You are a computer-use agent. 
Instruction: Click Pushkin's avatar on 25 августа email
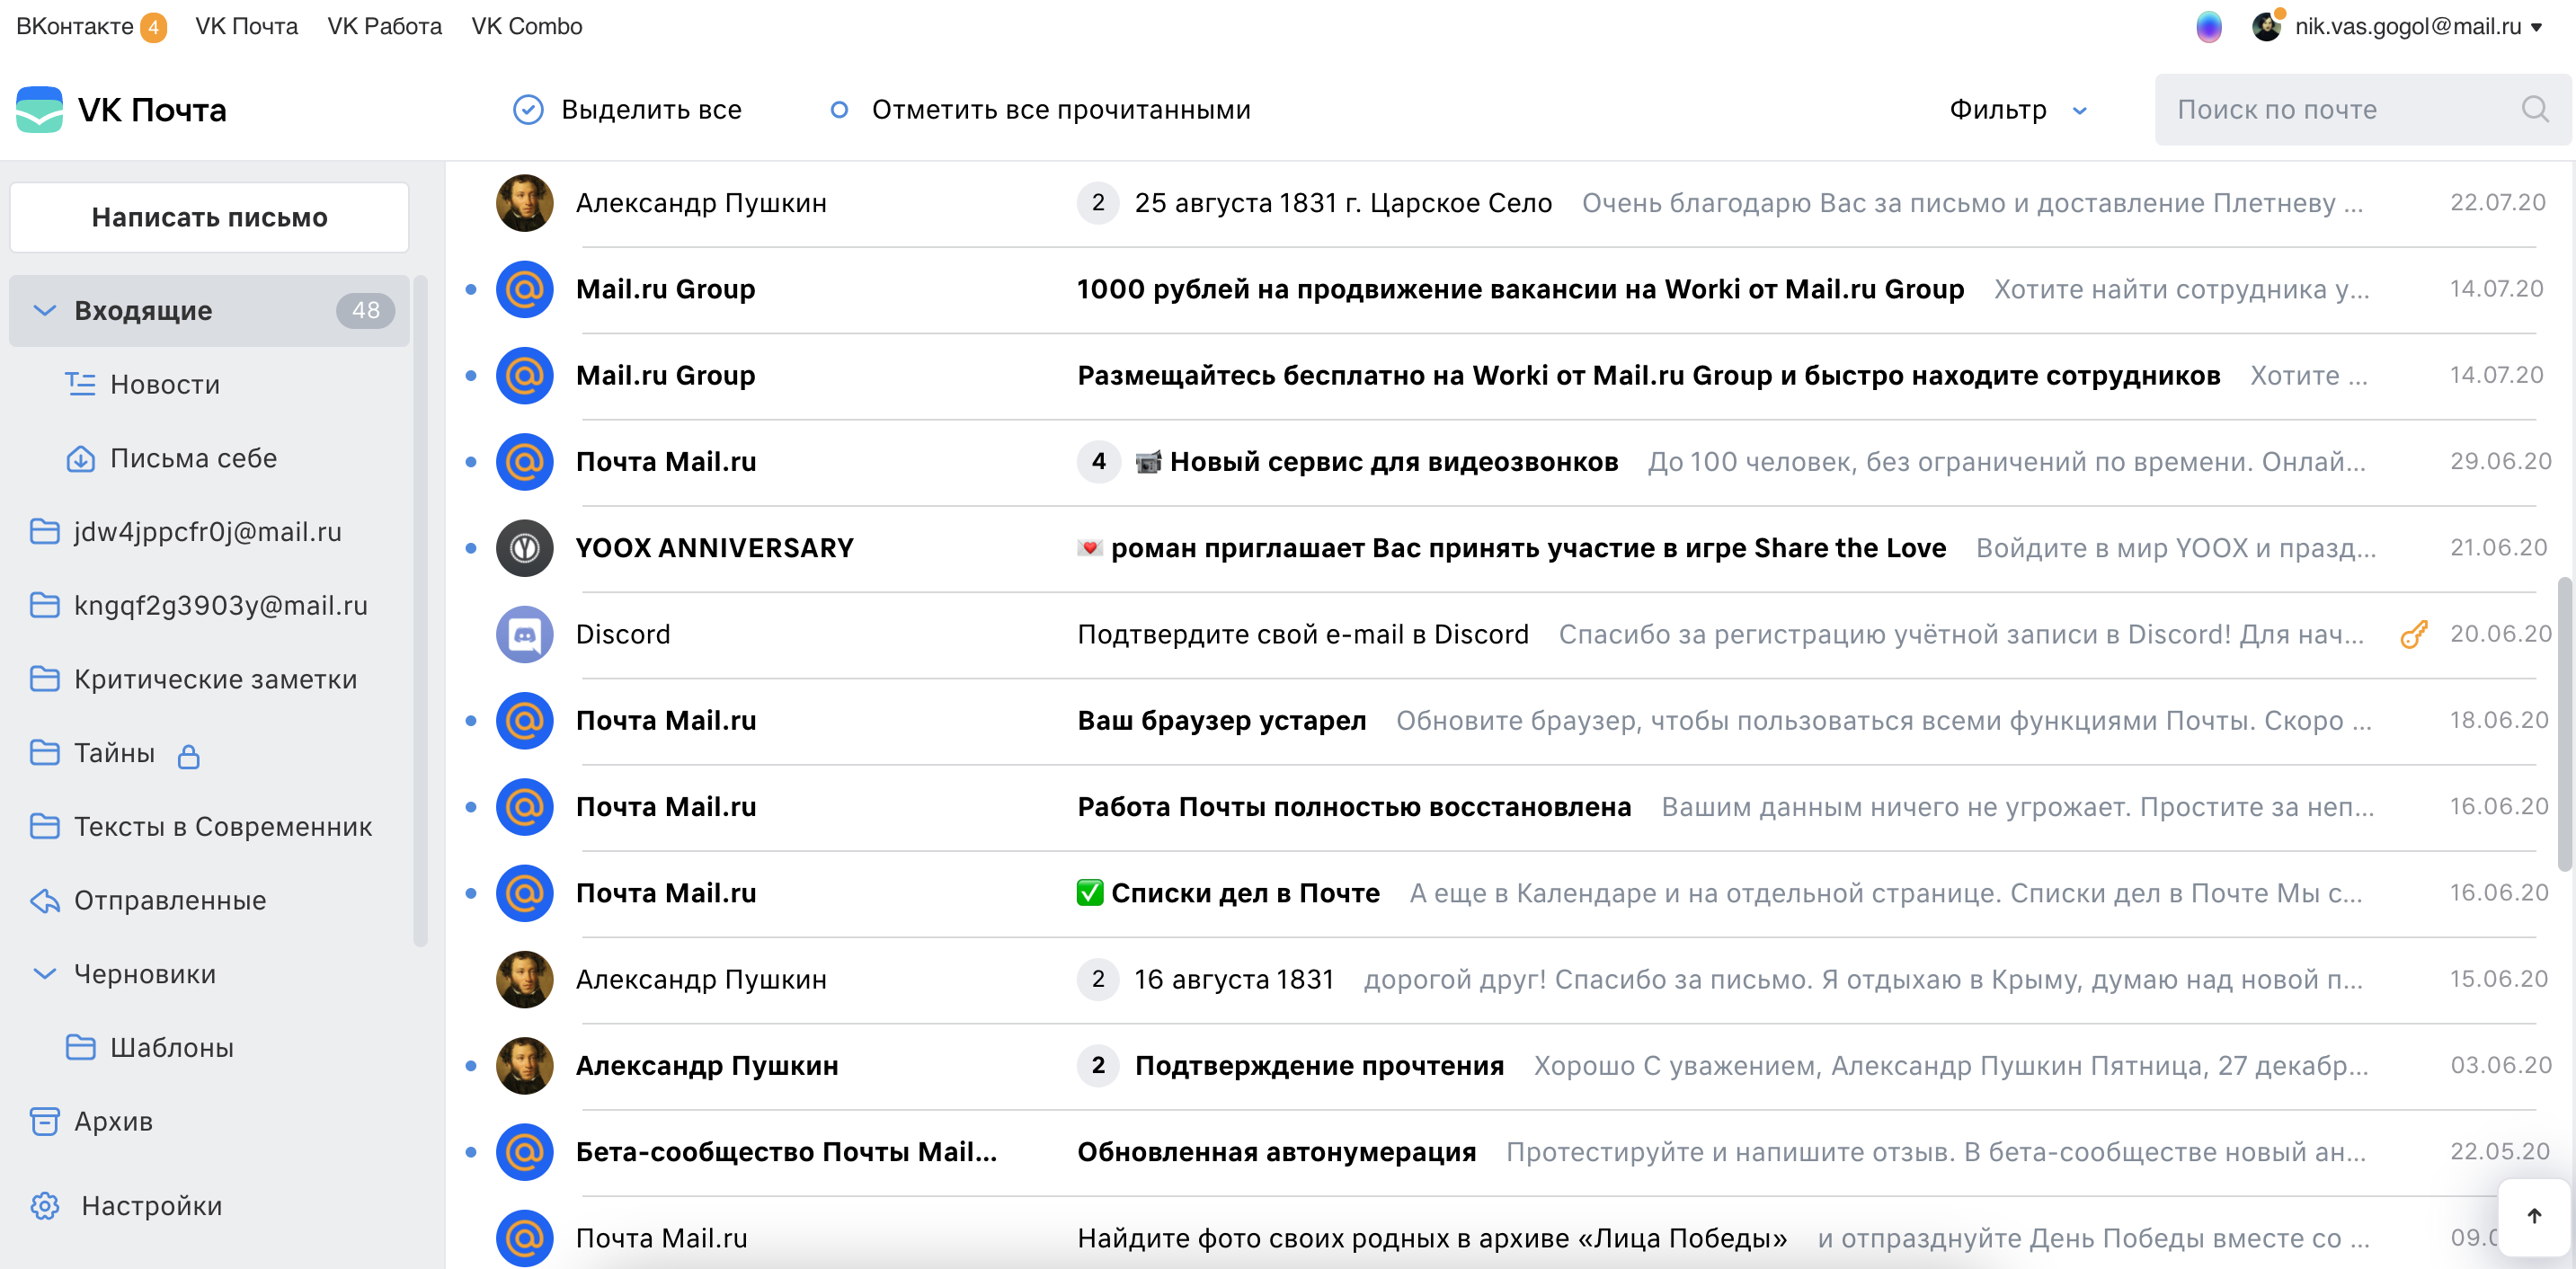point(524,203)
